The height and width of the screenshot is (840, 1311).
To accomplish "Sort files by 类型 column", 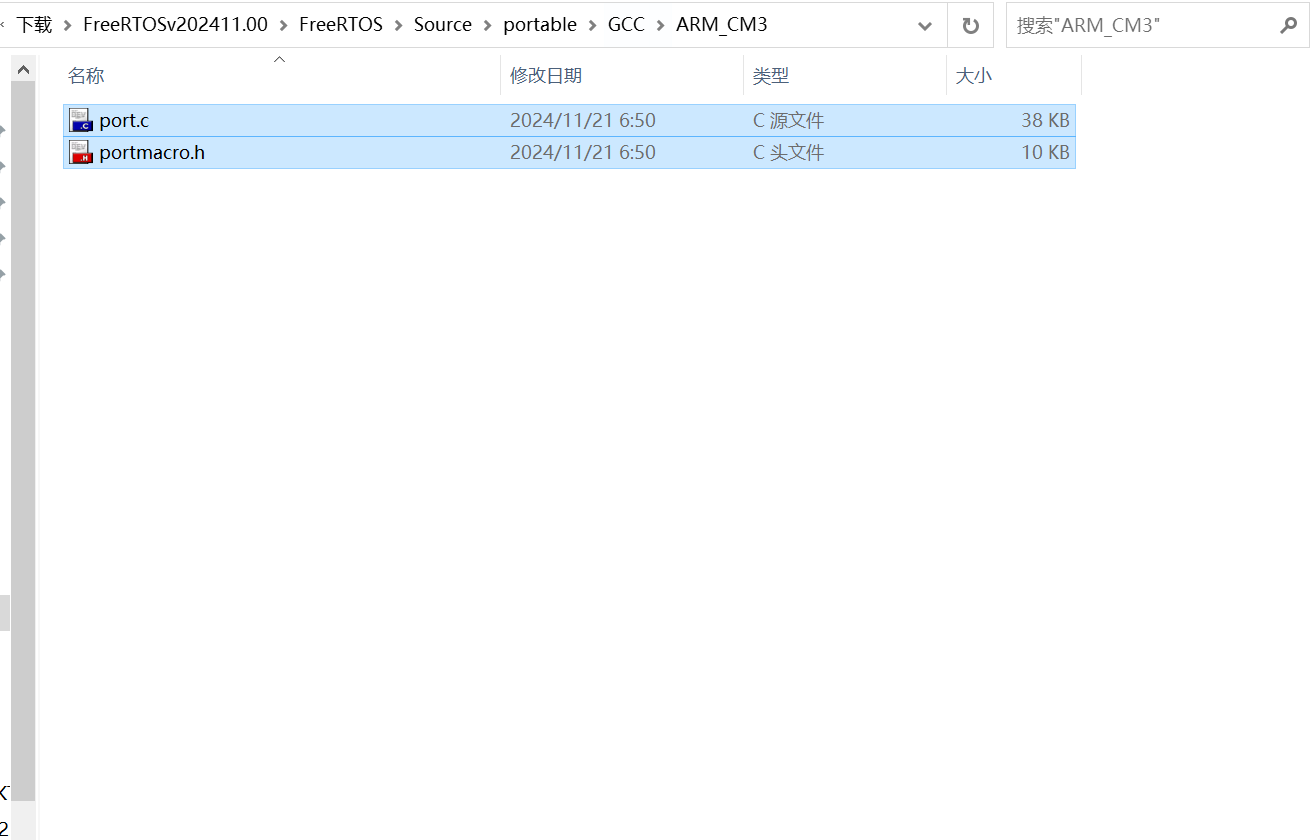I will tap(771, 76).
